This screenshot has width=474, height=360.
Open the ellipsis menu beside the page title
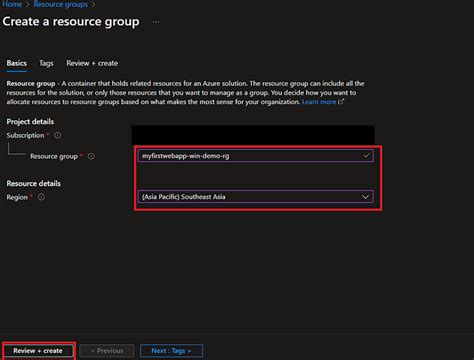pyautogui.click(x=156, y=22)
